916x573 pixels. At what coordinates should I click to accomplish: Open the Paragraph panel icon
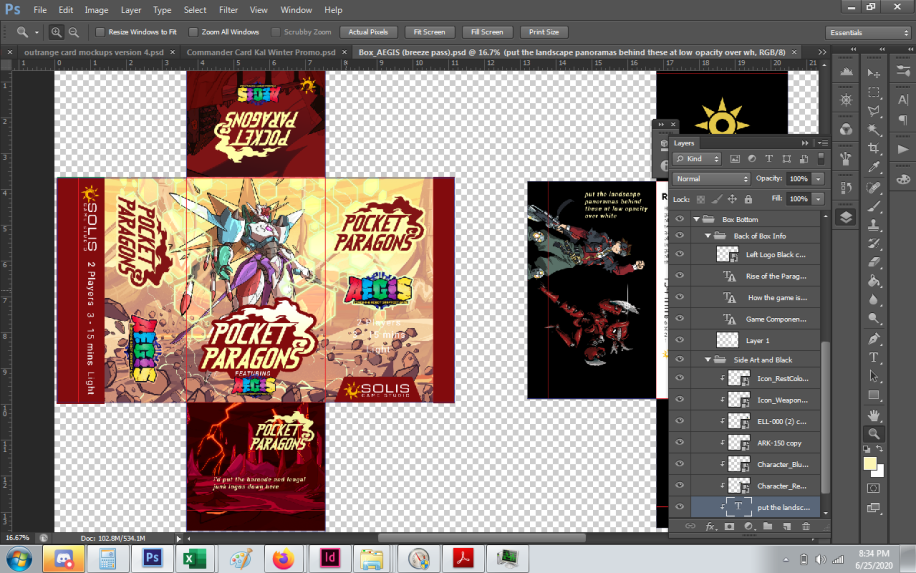pos(903,120)
